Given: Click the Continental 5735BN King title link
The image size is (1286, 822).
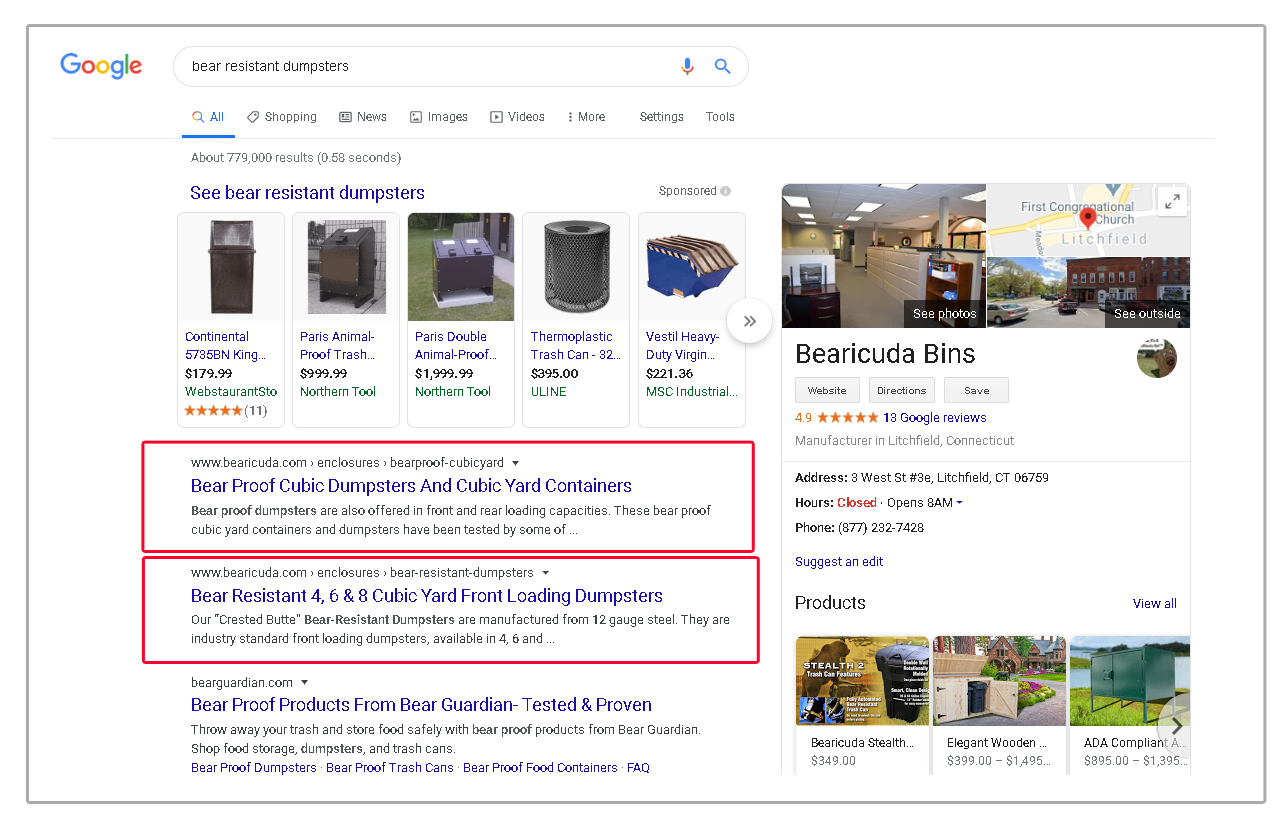Looking at the screenshot, I should [226, 346].
